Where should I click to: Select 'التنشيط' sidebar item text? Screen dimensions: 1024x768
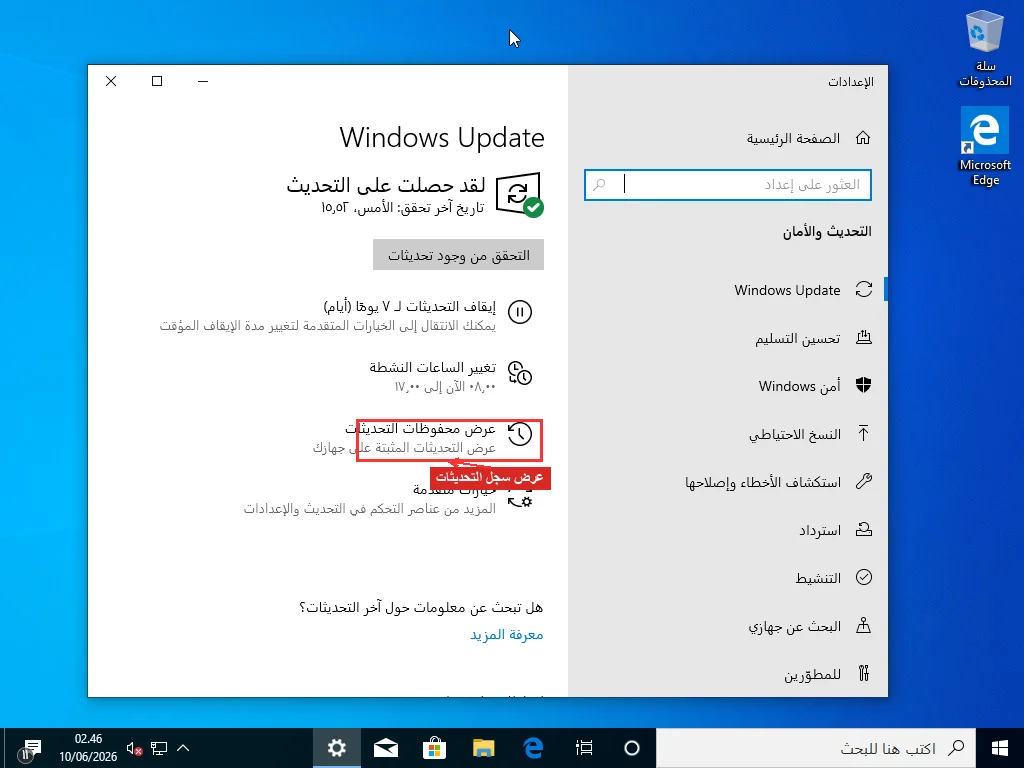[818, 578]
